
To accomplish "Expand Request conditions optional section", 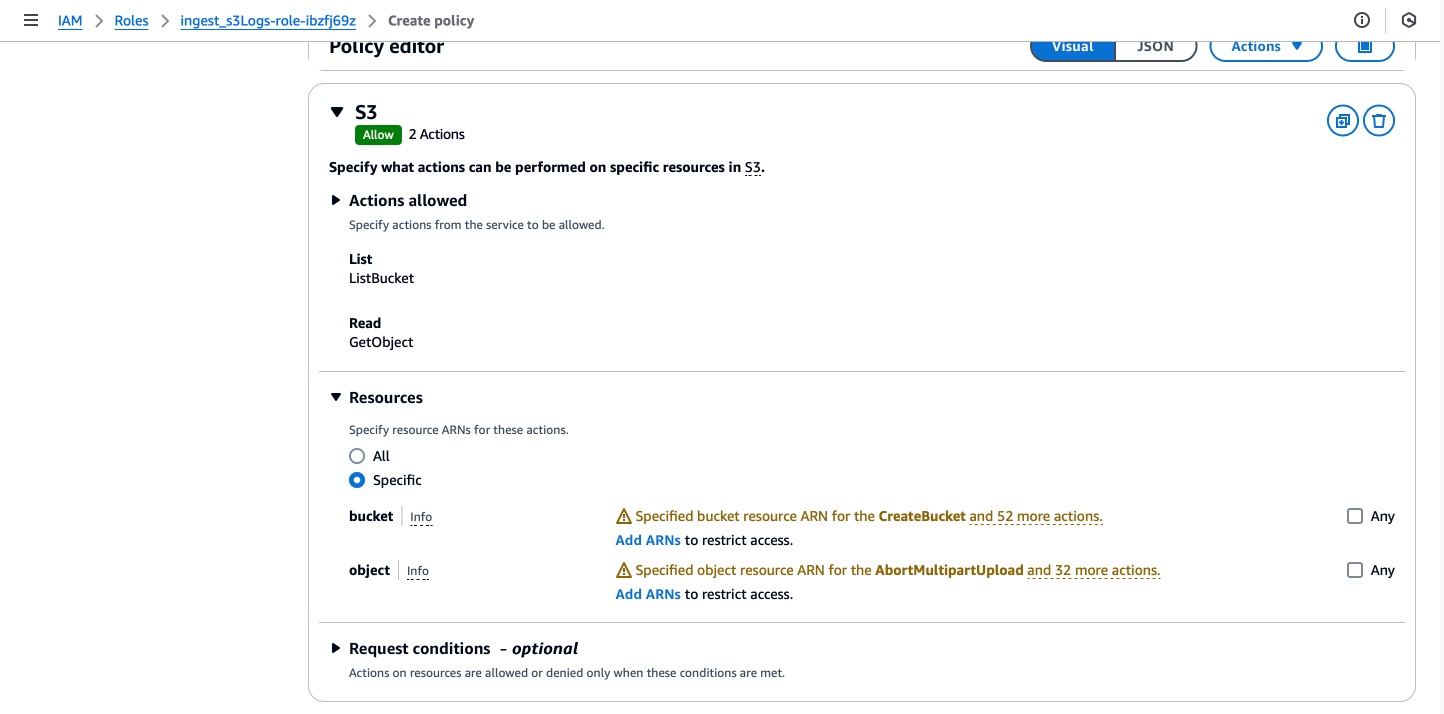I will point(336,649).
